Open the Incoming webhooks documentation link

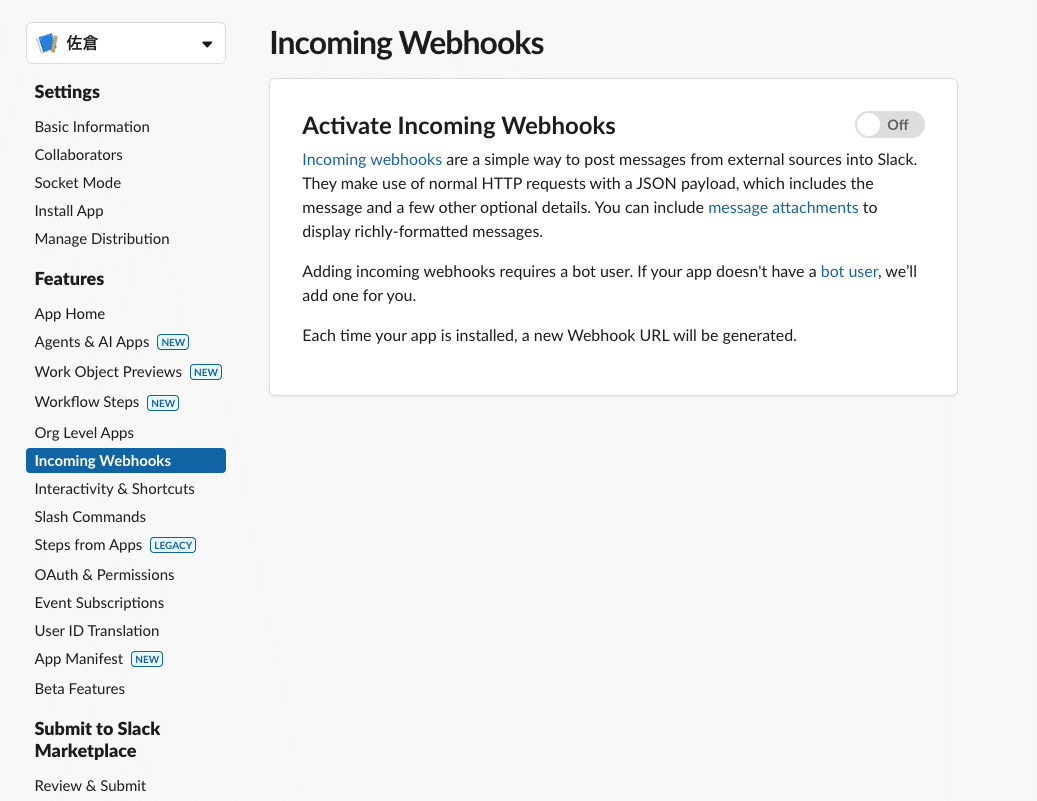372,159
